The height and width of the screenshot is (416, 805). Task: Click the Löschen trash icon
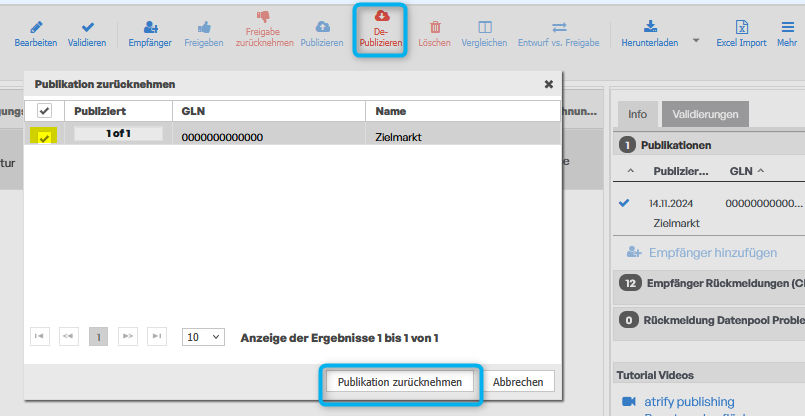[435, 27]
